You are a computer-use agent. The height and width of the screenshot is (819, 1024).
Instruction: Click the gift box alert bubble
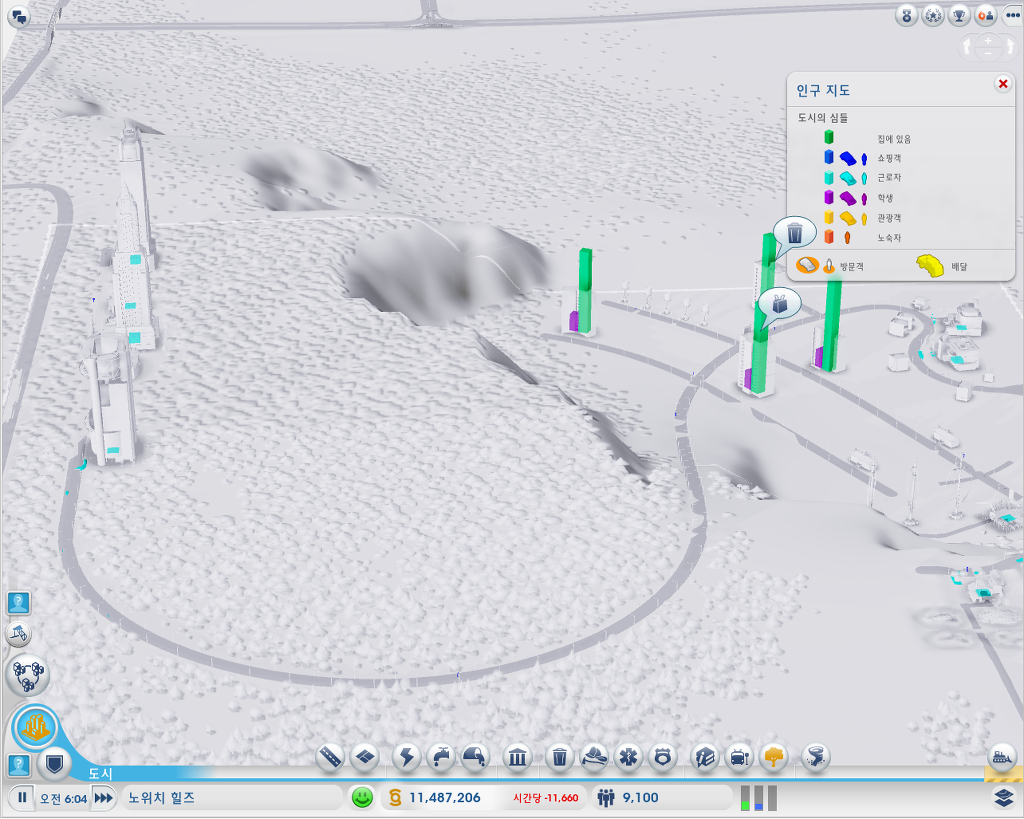[x=779, y=304]
